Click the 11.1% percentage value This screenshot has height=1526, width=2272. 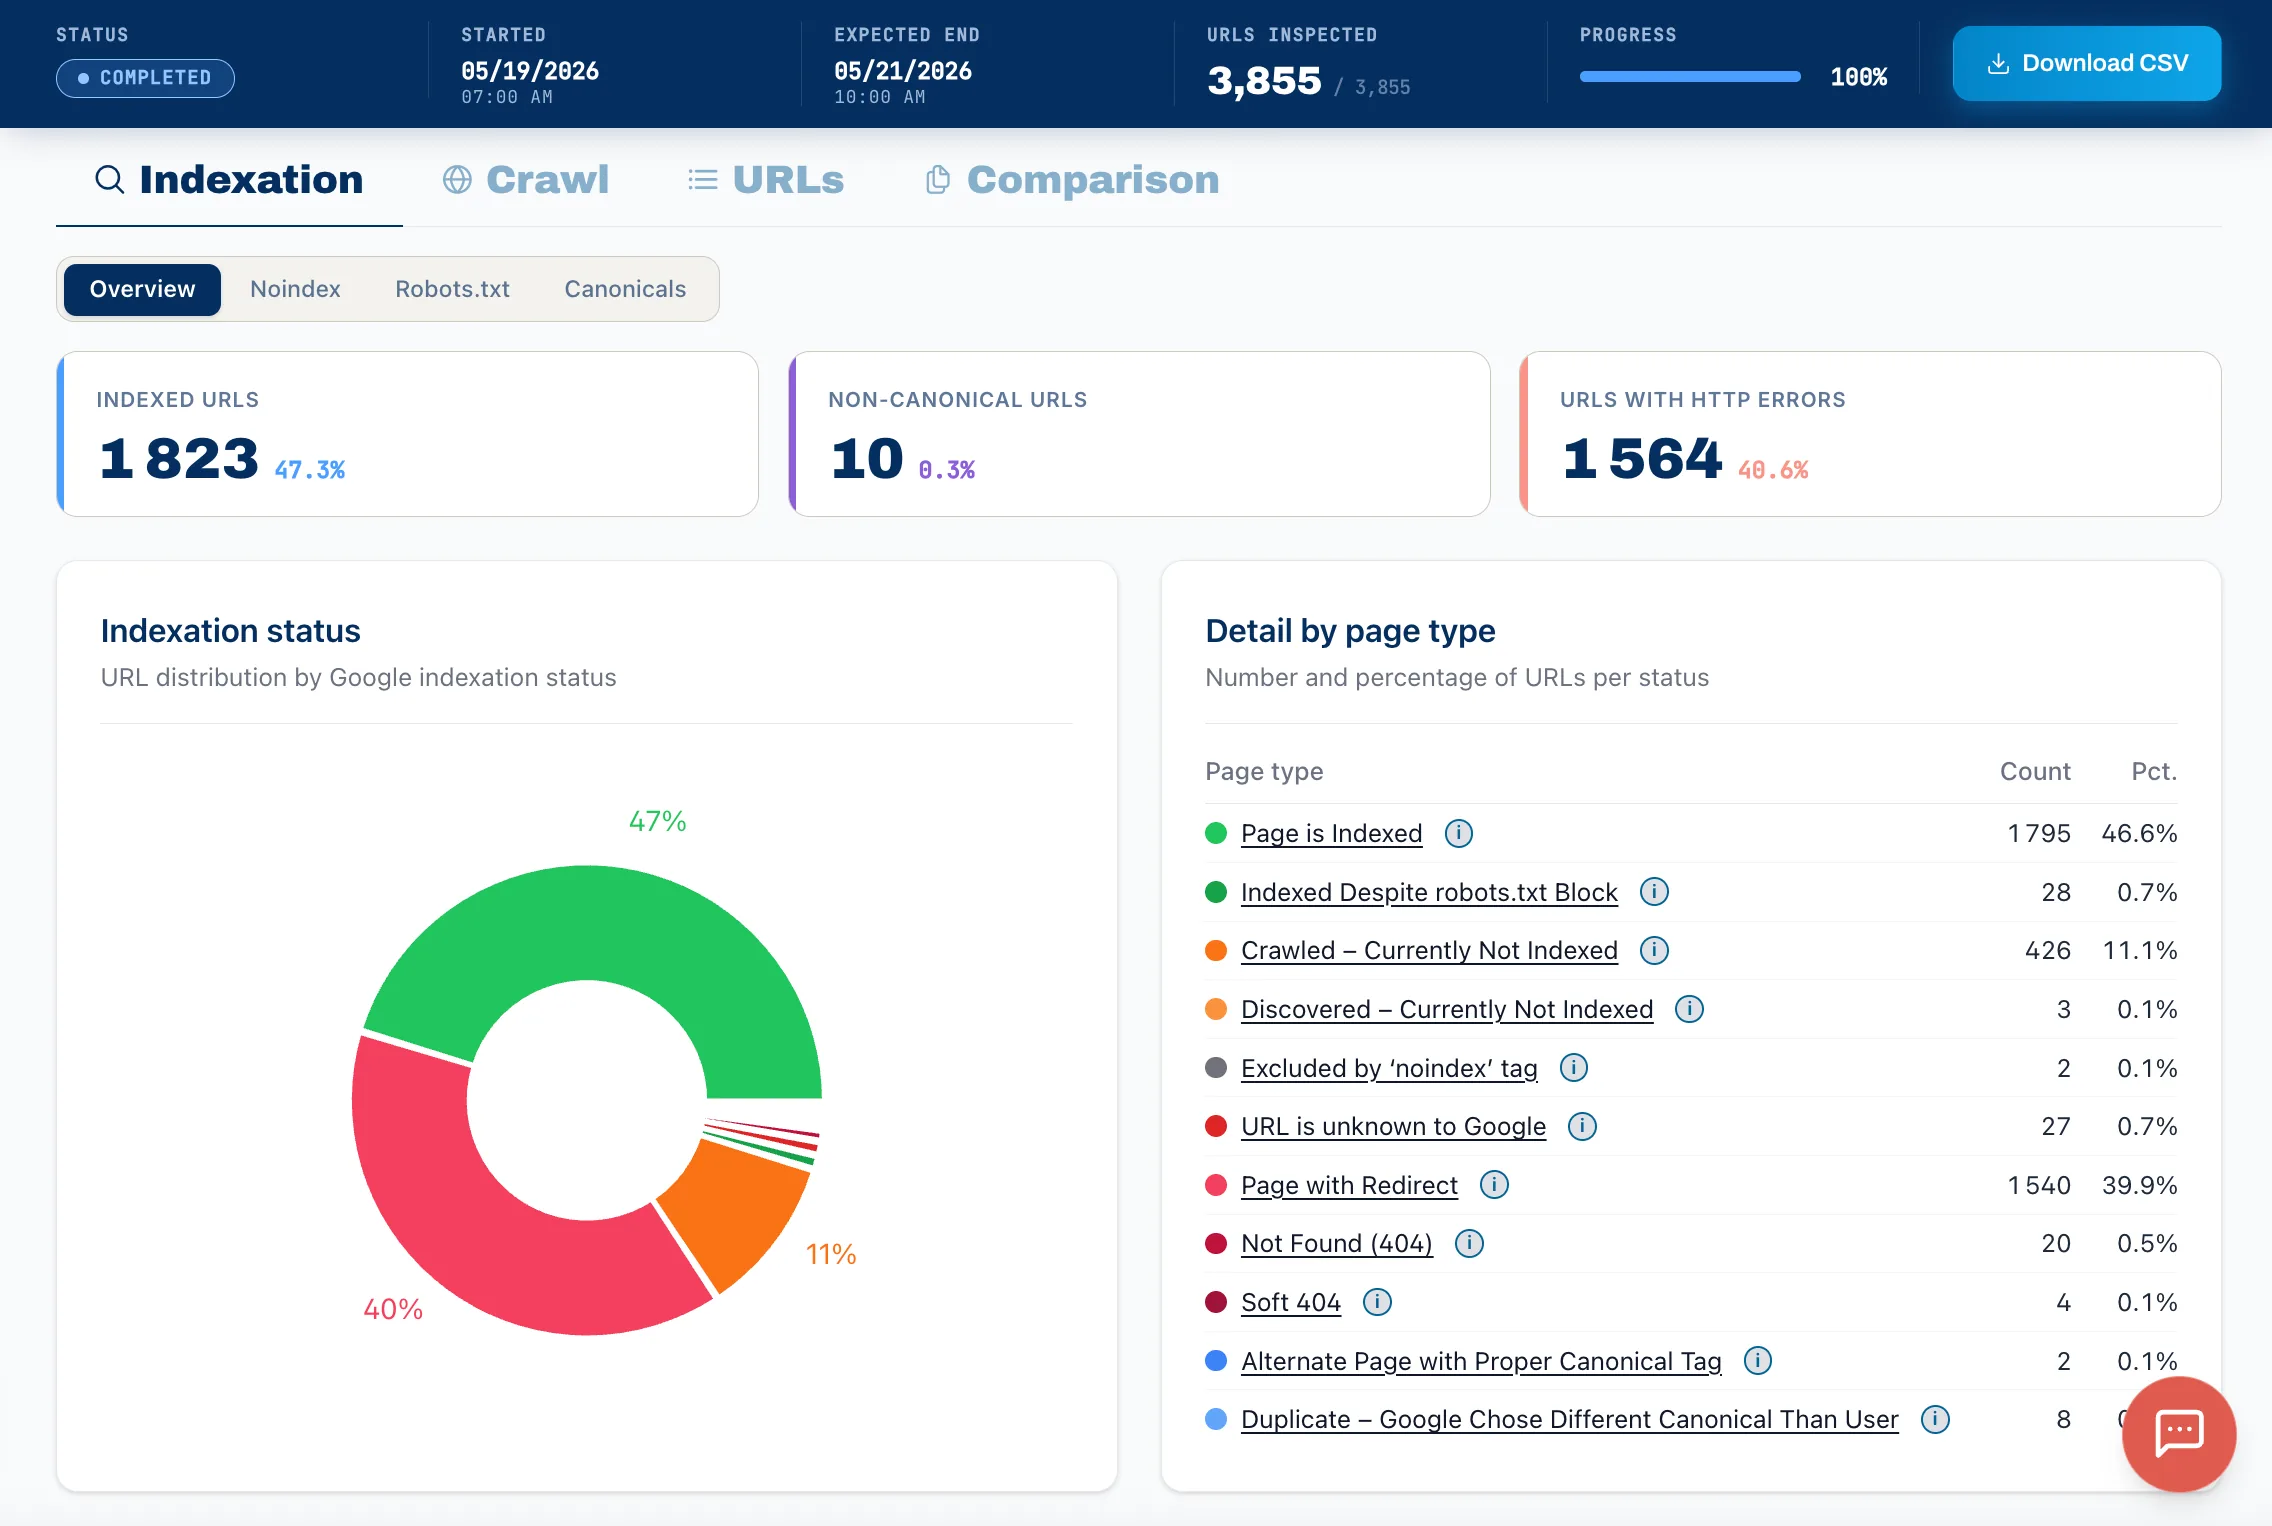pos(2140,951)
